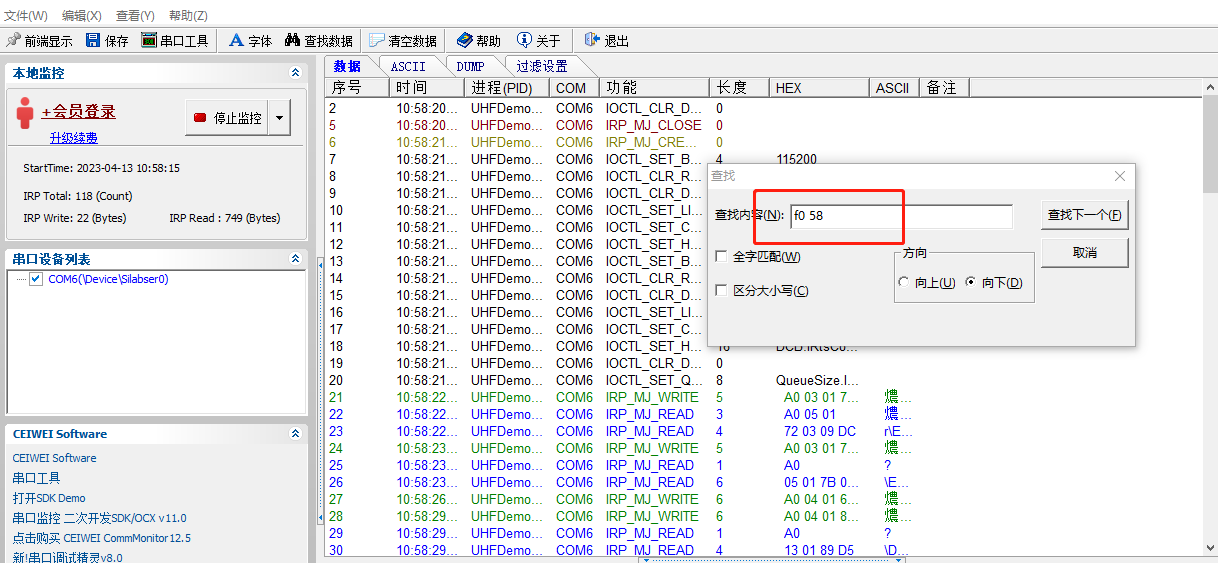Open the dropdown arrow beside 停止监控
This screenshot has width=1218, height=563.
pyautogui.click(x=280, y=118)
